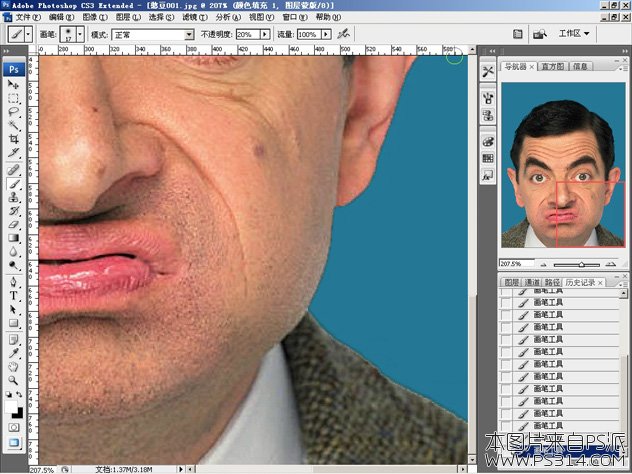Select the Brush tool in toolbox
This screenshot has height=474, width=632.
coord(14,184)
